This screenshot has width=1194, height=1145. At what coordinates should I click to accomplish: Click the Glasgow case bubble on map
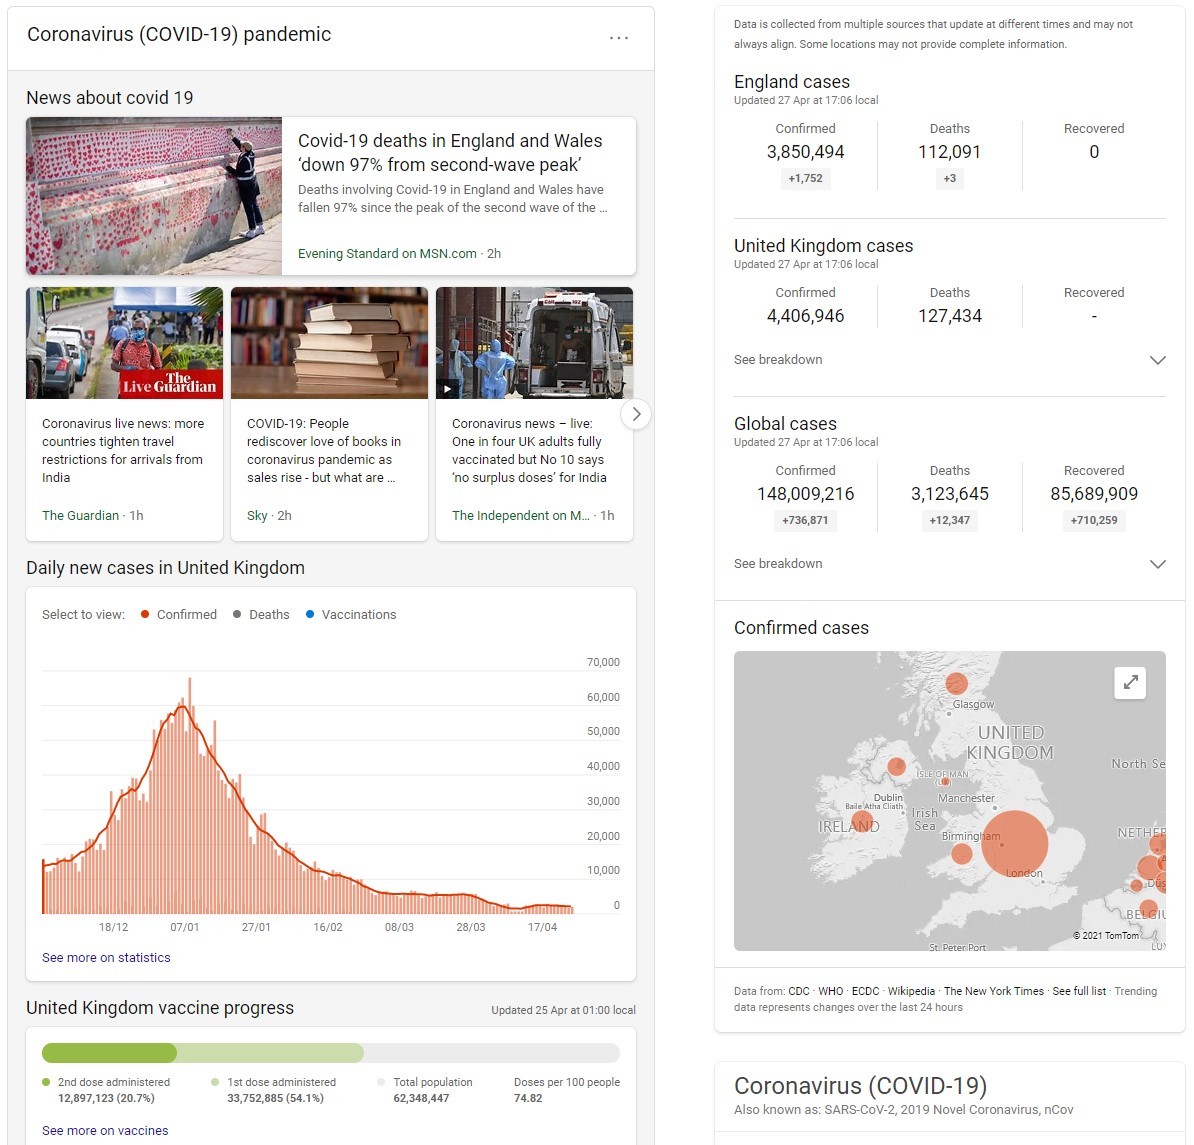click(x=957, y=683)
